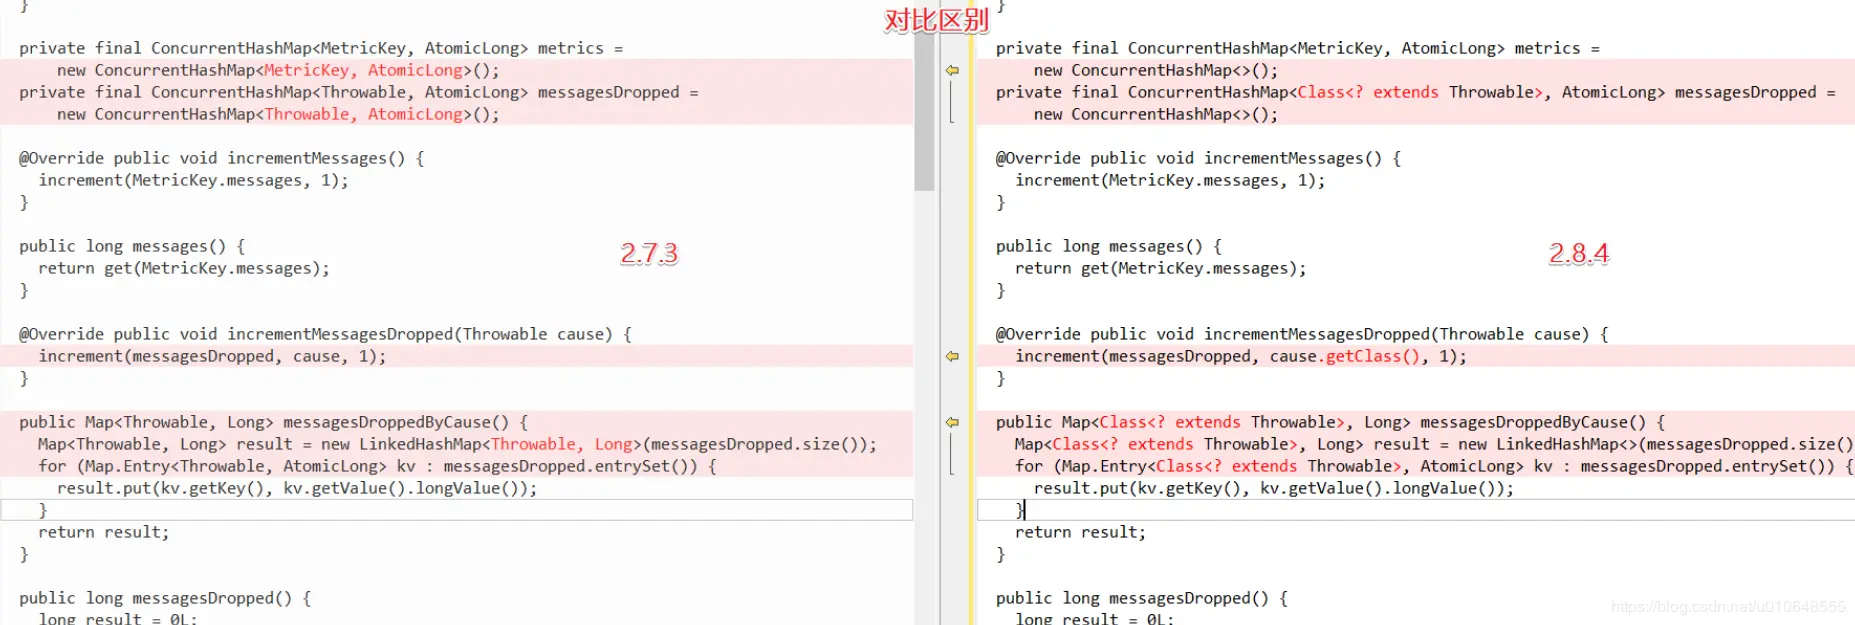Click the right pane 'increment(MetricKey.messages, 1);' line
Screen dimensions: 1855x625
1171,180
